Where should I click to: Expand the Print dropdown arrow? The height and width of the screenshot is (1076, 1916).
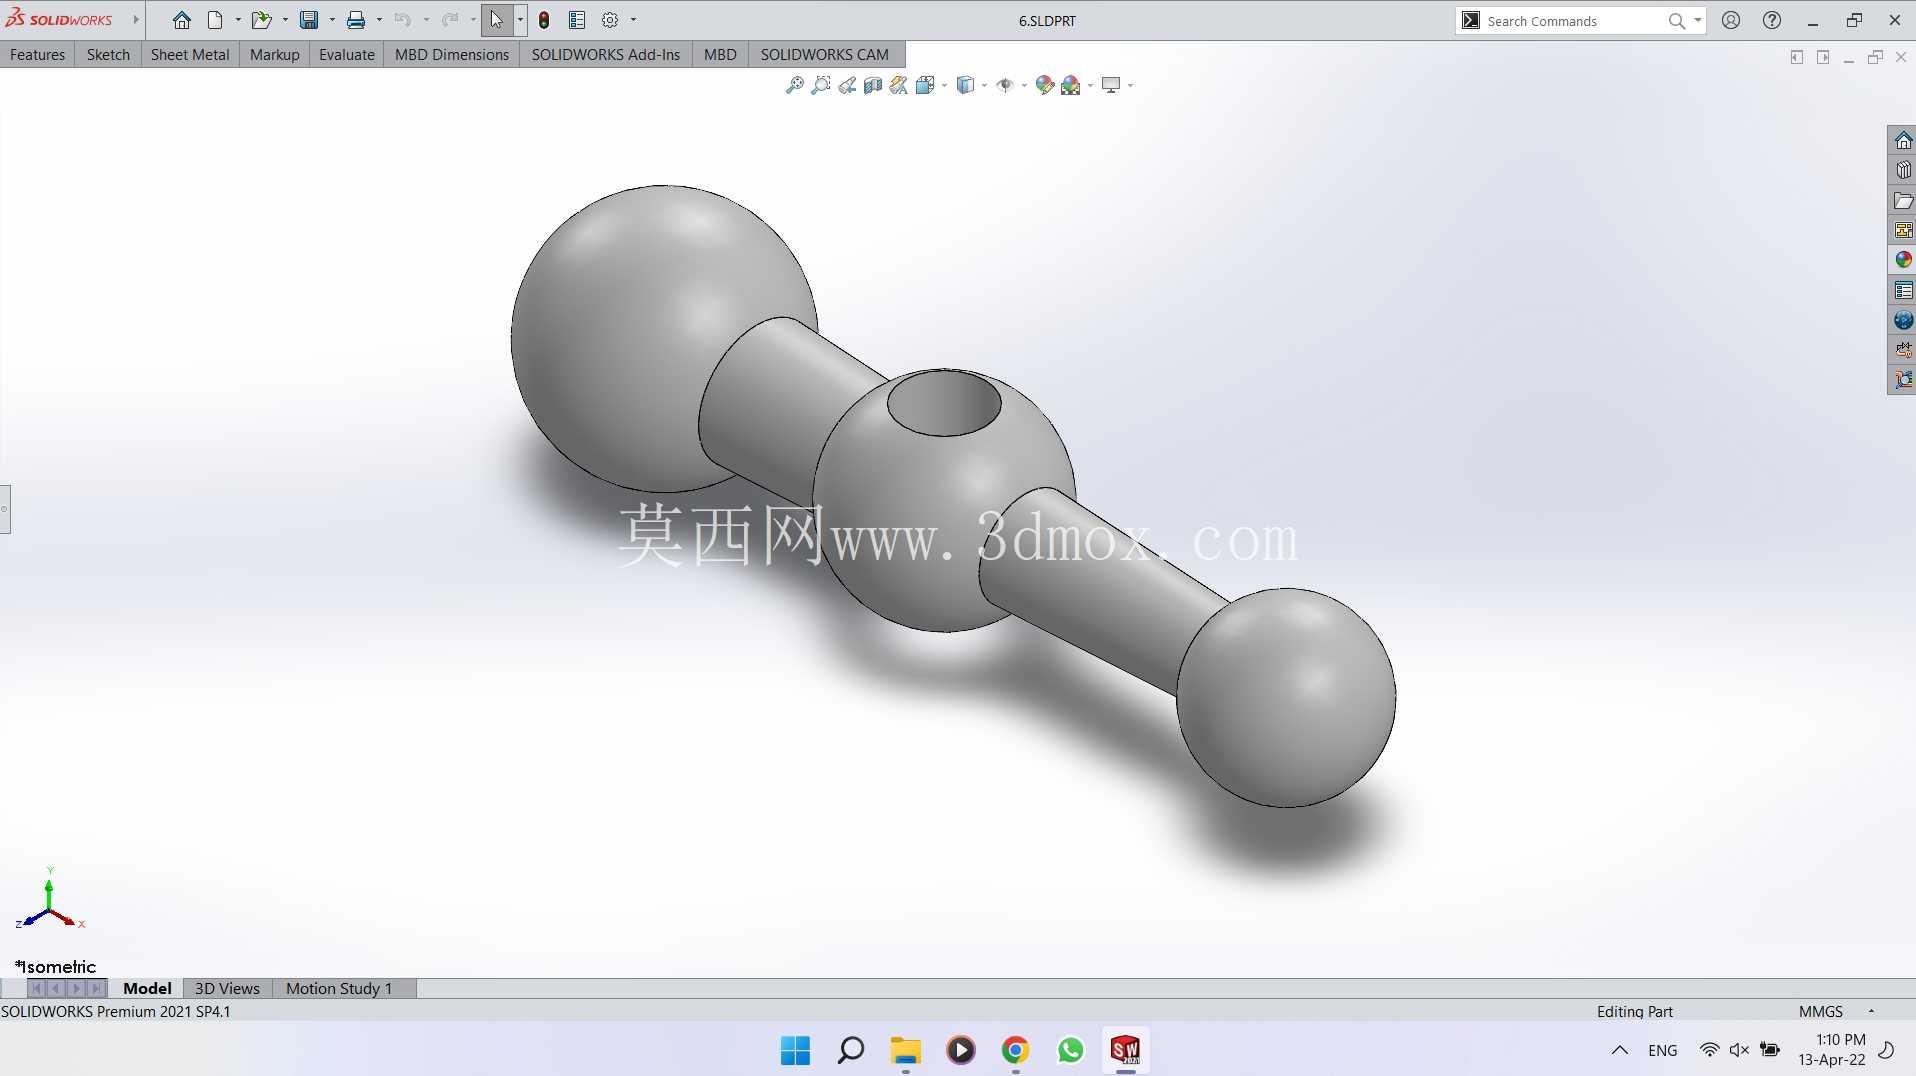379,20
